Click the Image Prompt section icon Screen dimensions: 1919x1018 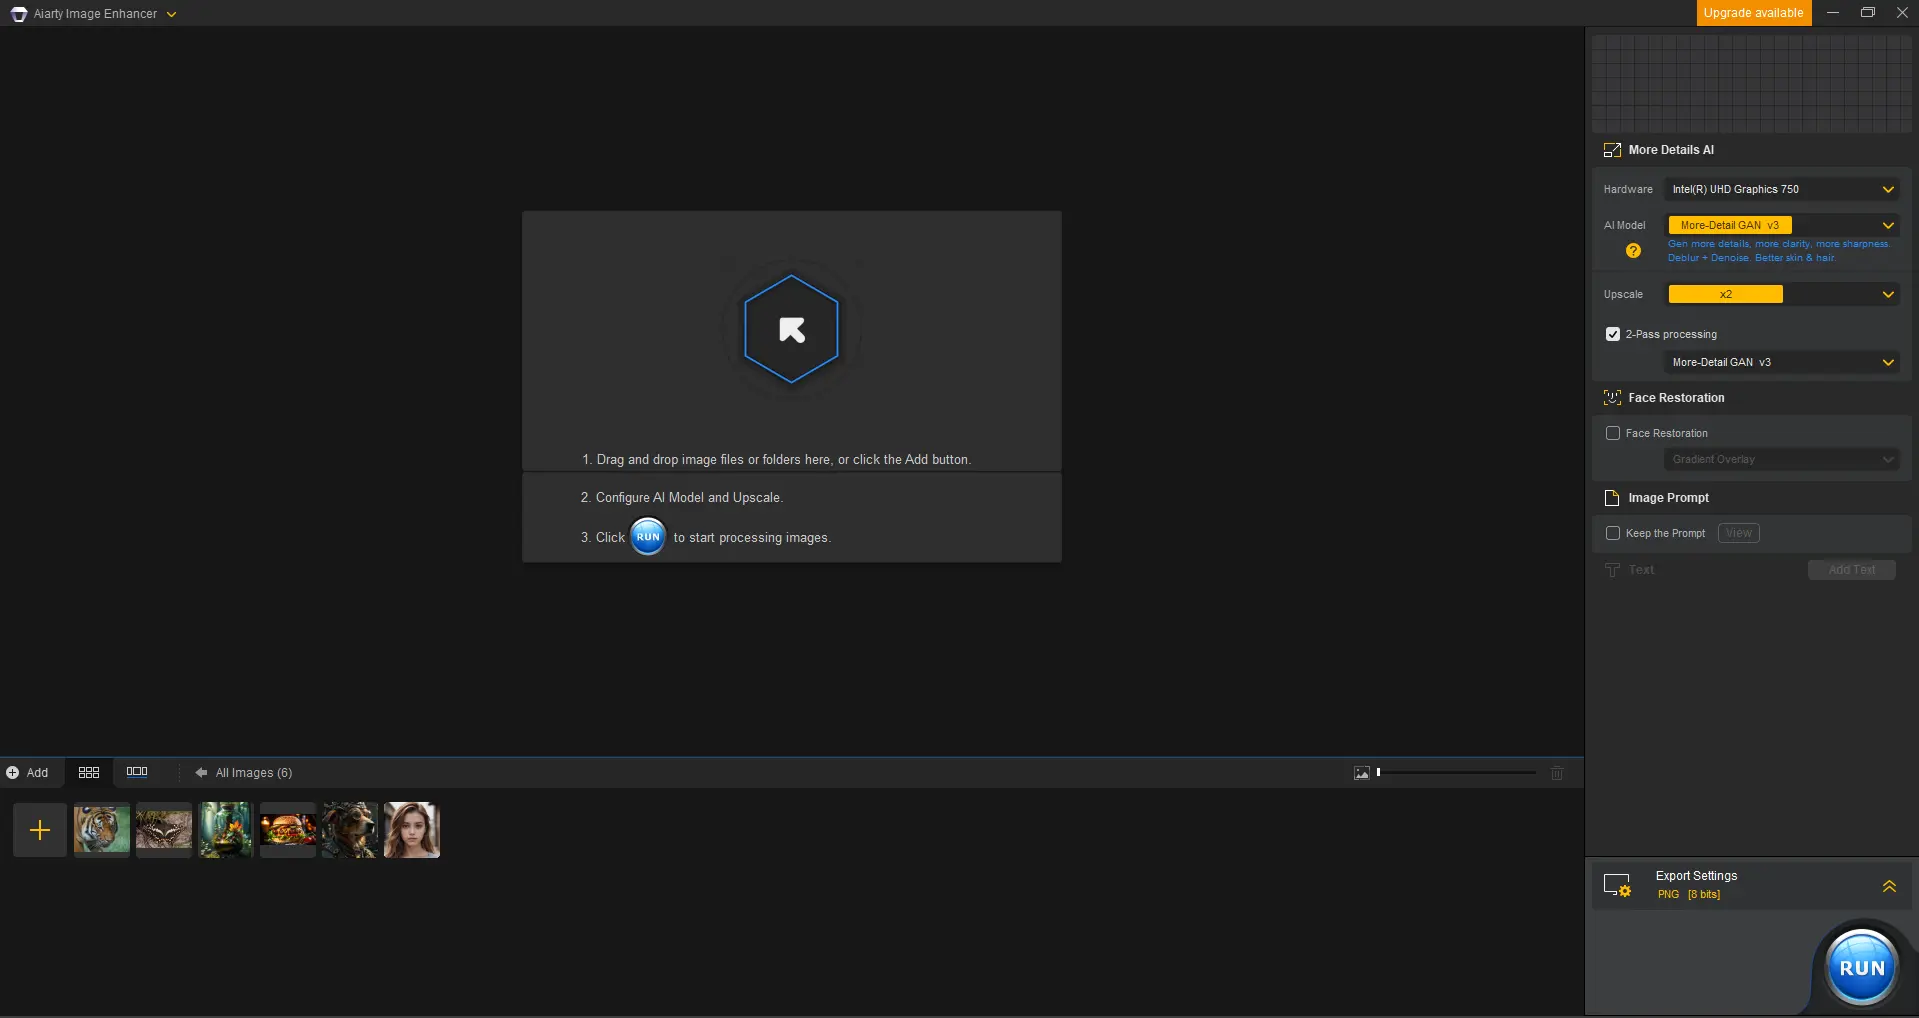[1612, 498]
